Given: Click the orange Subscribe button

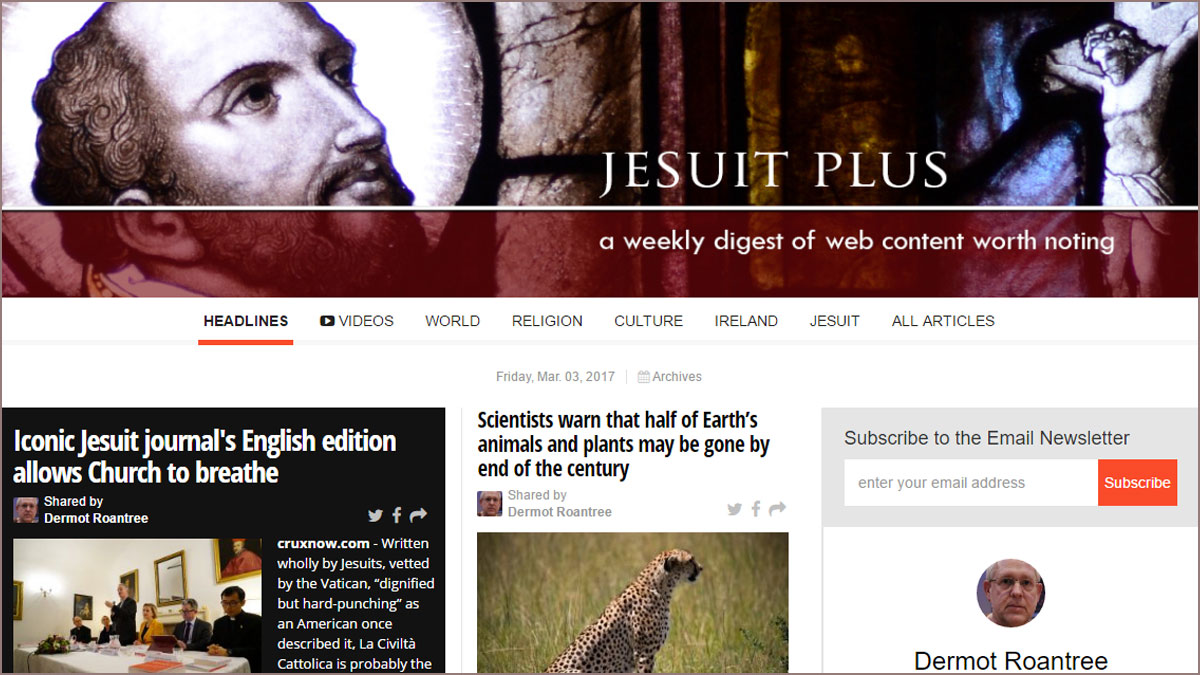Looking at the screenshot, I should click(x=1137, y=483).
